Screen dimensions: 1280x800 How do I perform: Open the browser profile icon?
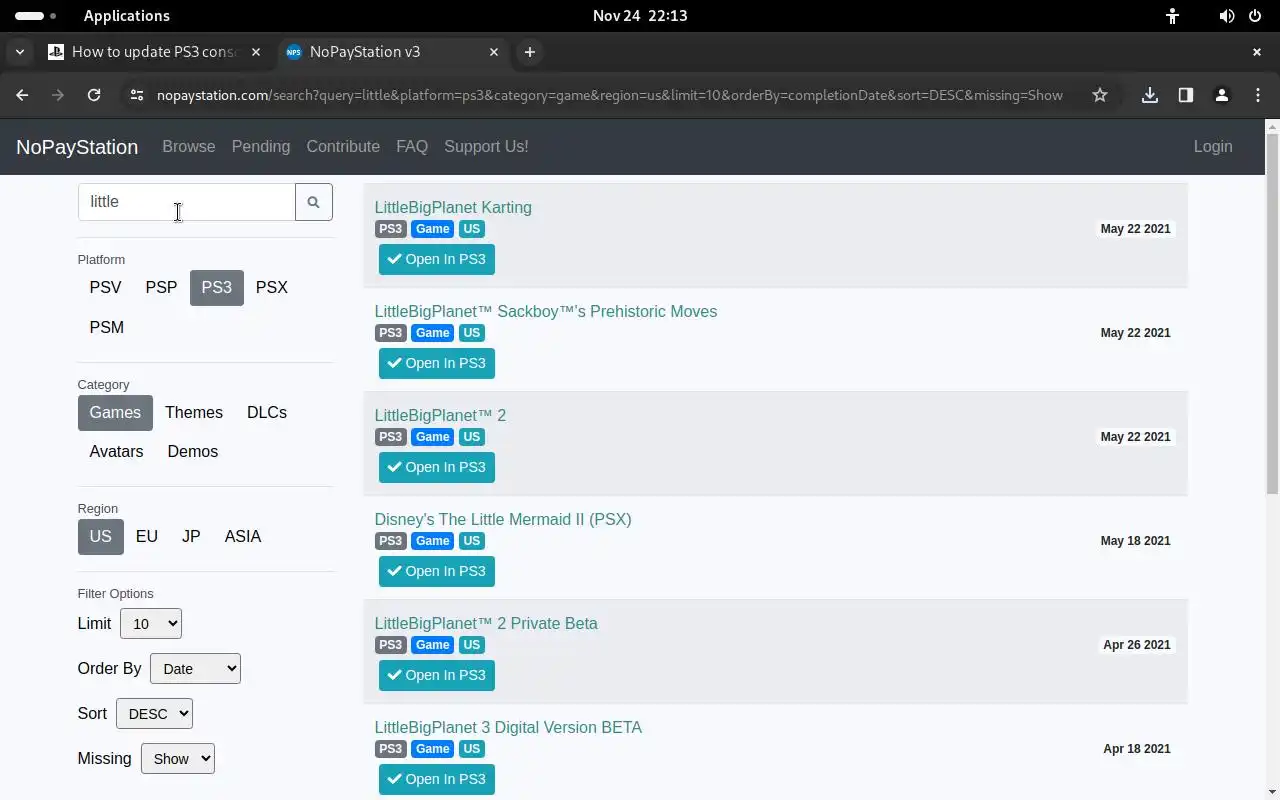1222,95
